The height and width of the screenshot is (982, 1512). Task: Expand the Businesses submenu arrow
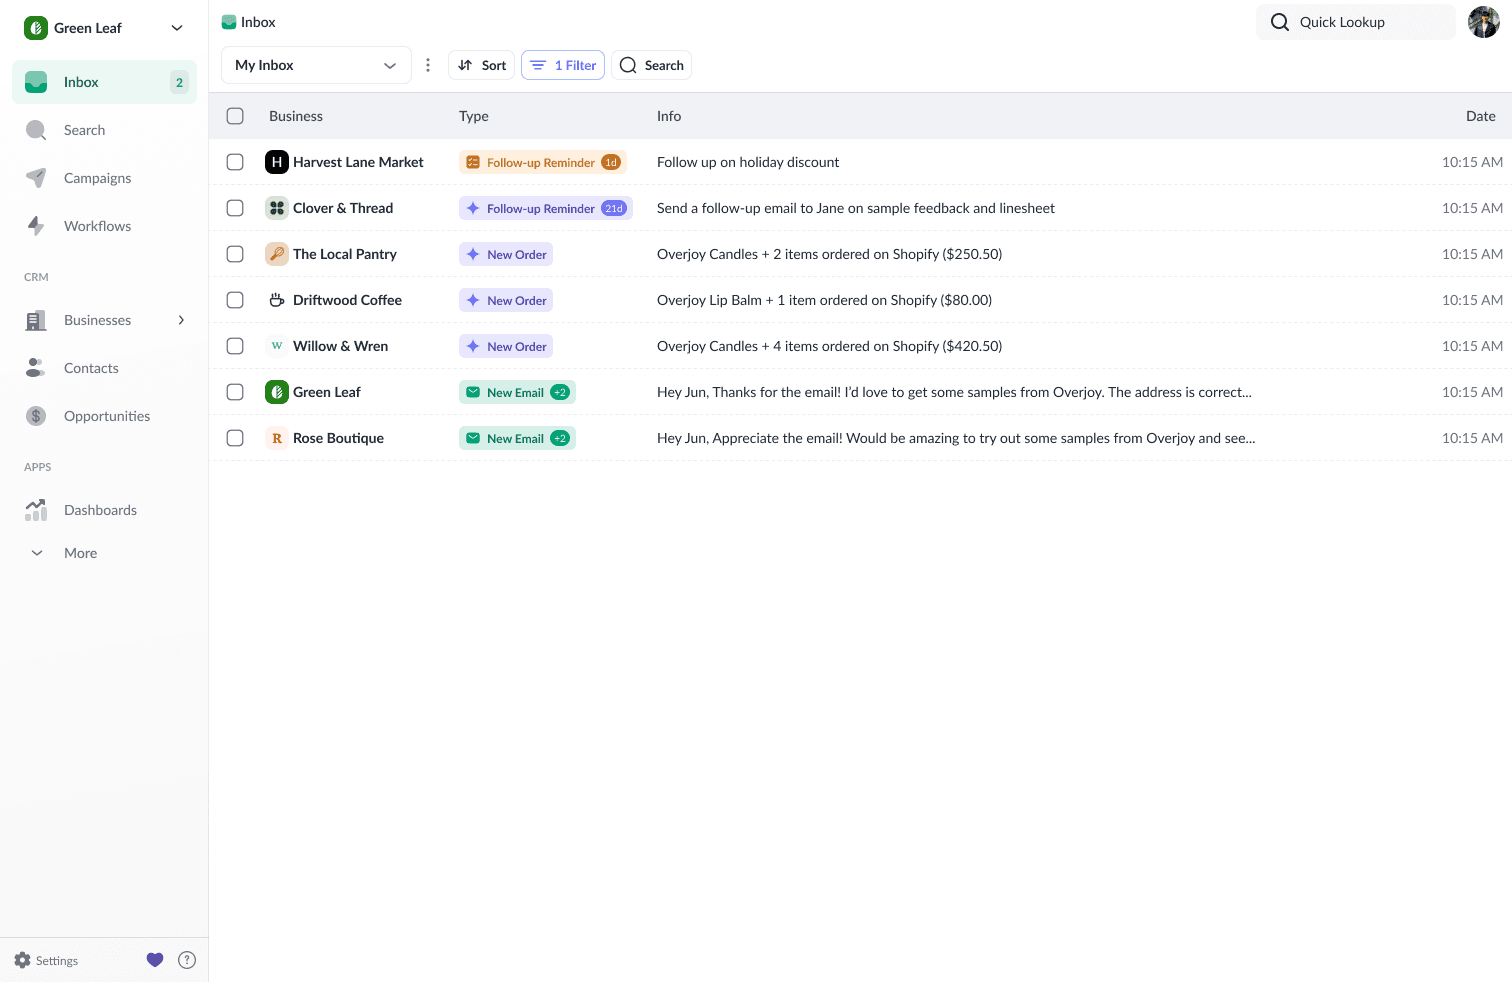[x=181, y=320]
